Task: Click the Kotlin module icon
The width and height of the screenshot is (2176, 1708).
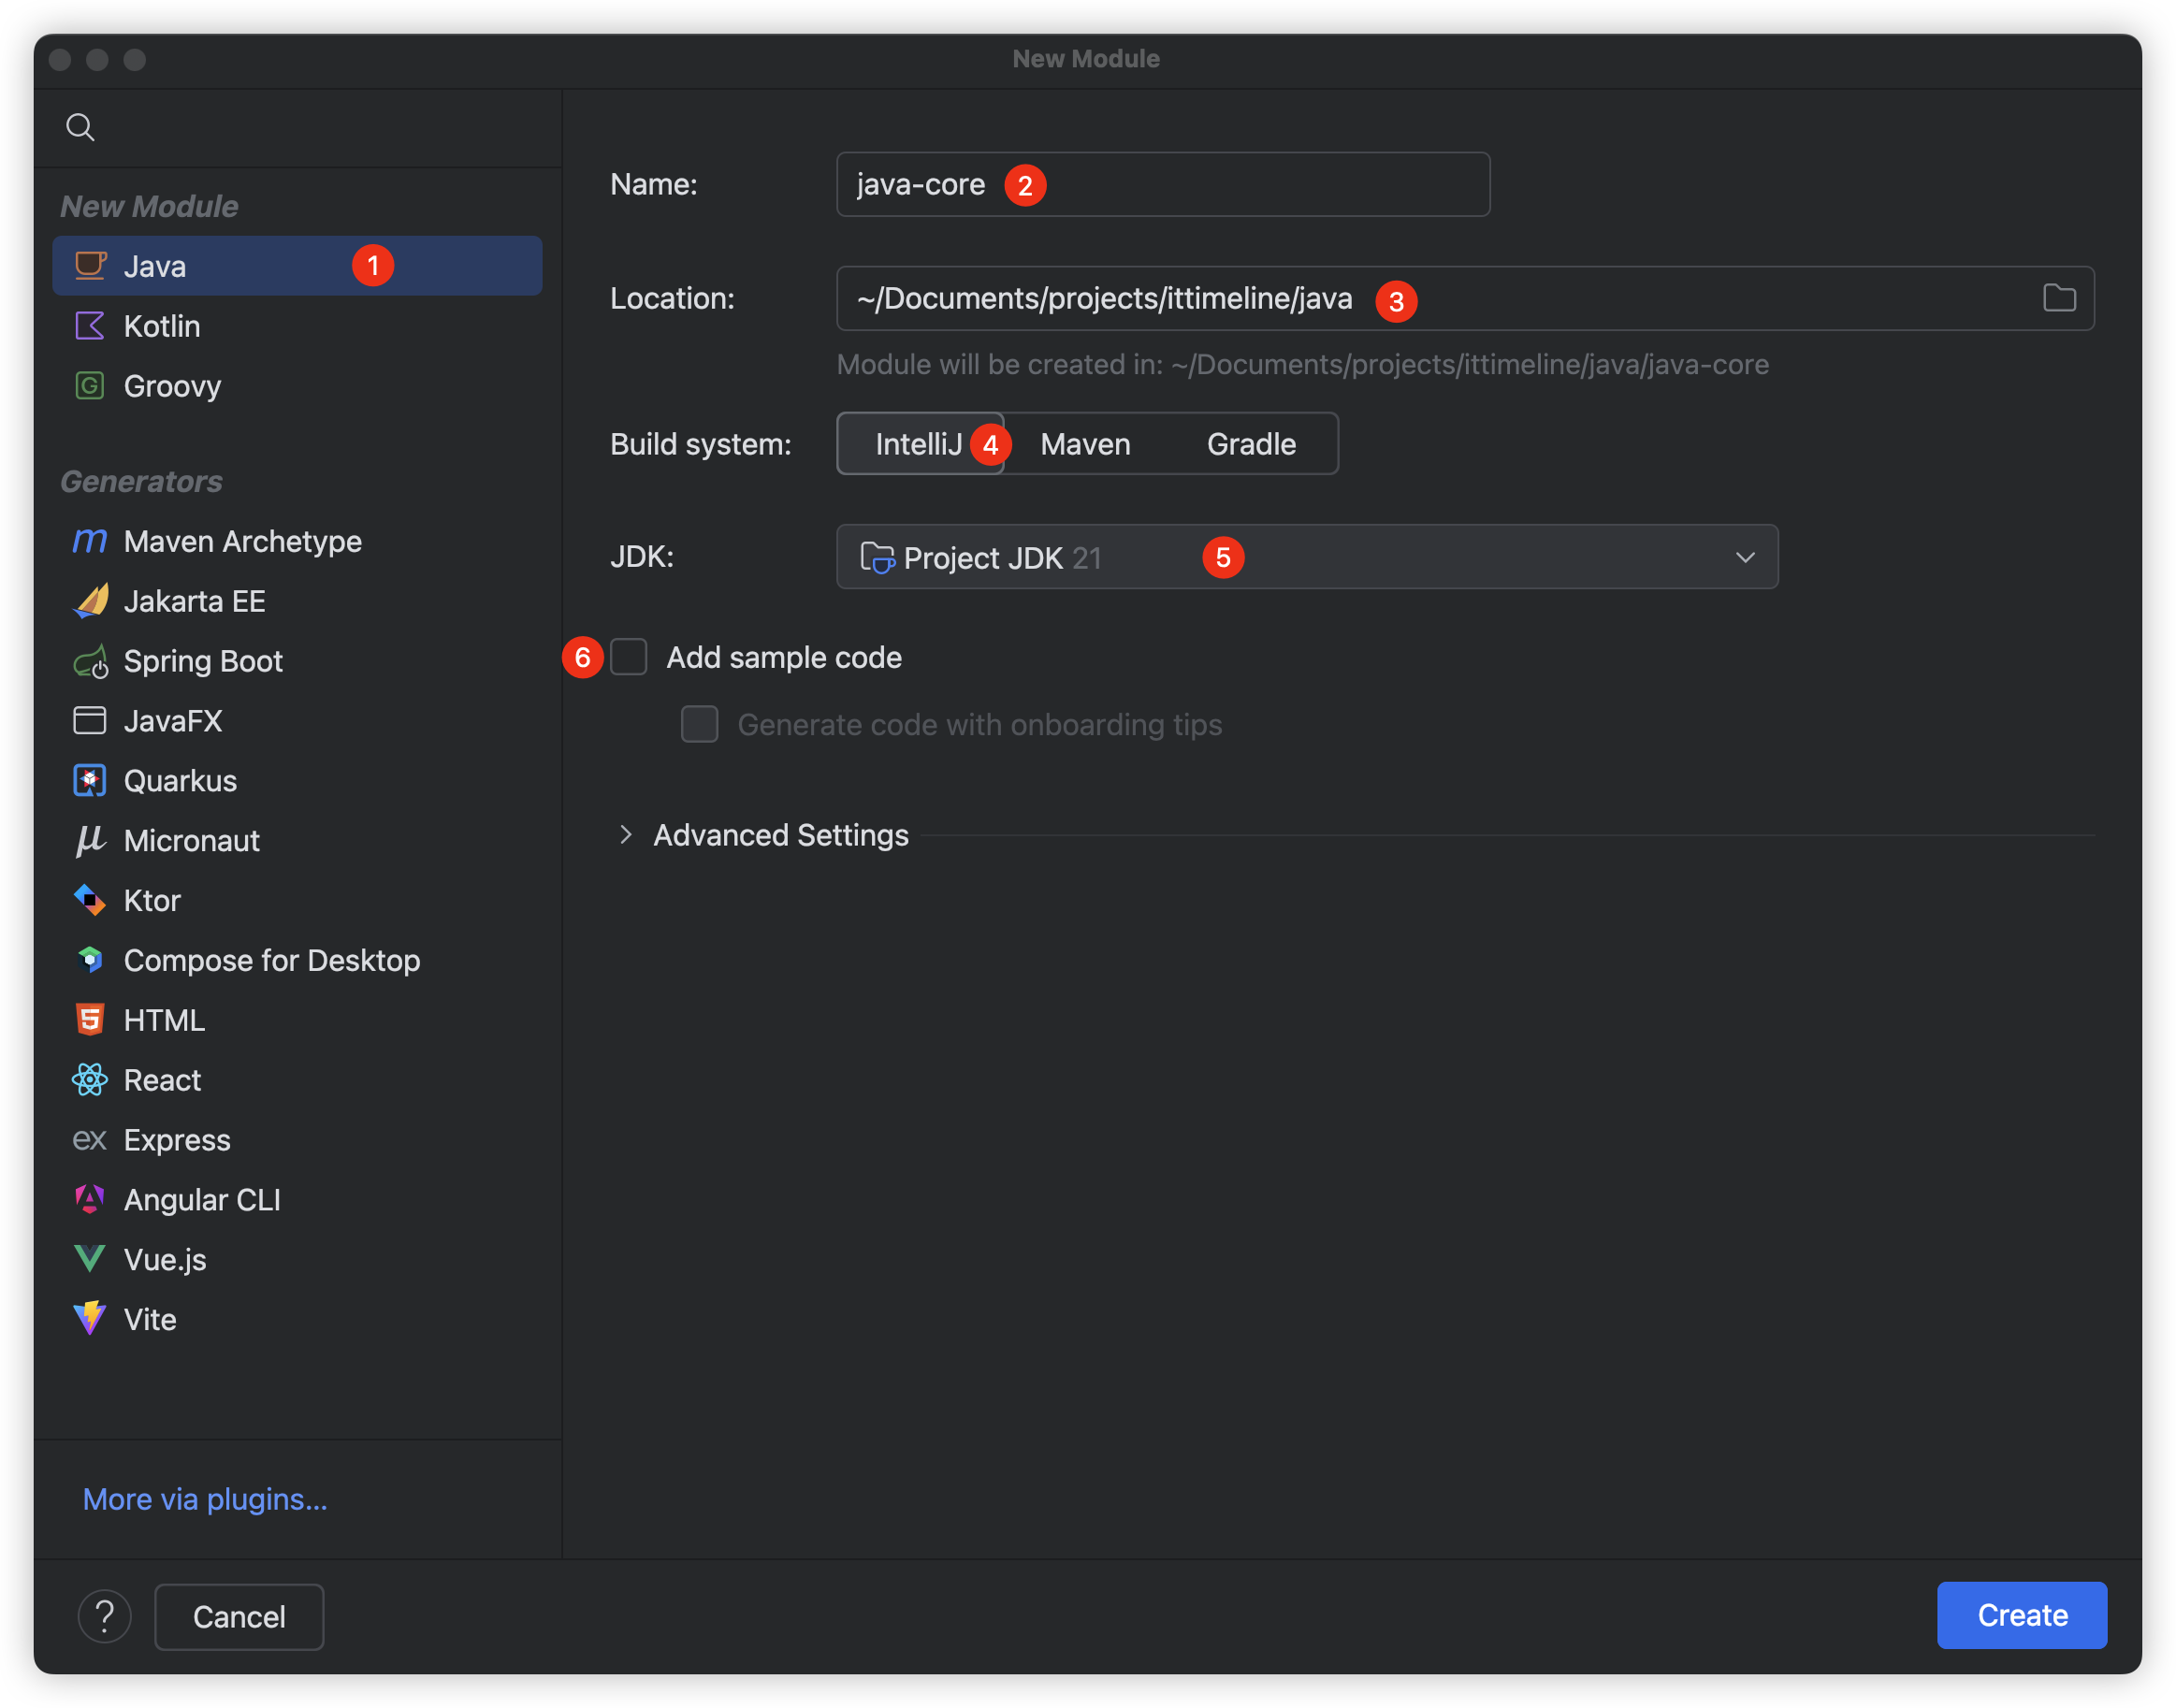Action: pyautogui.click(x=90, y=326)
